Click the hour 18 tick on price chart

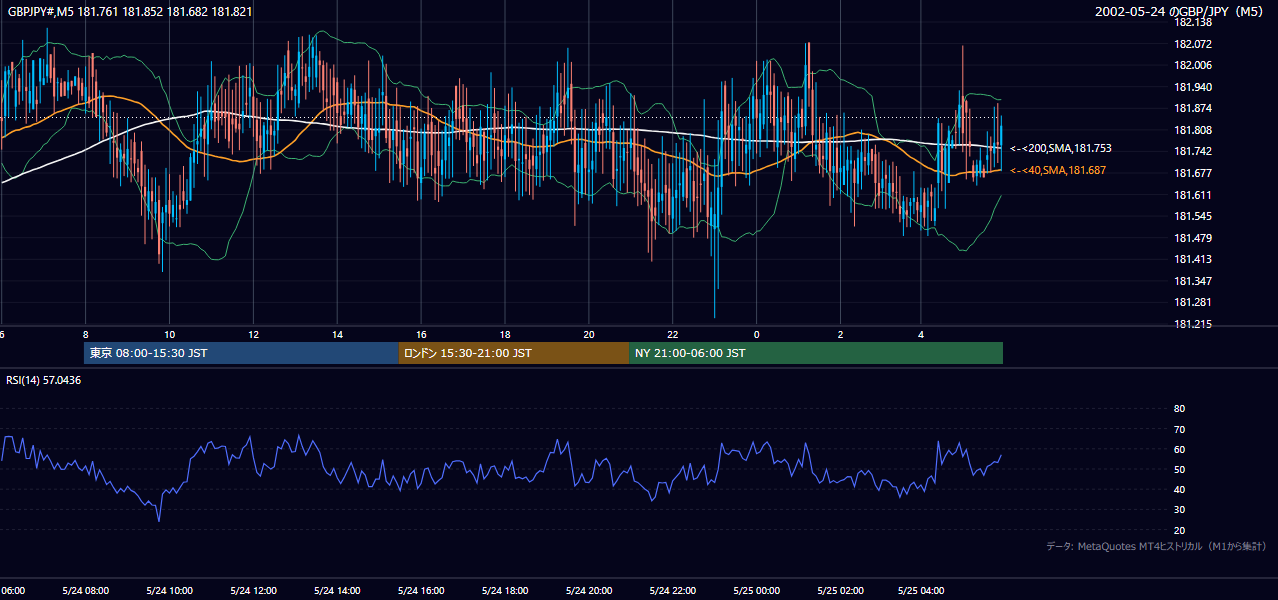(x=505, y=334)
